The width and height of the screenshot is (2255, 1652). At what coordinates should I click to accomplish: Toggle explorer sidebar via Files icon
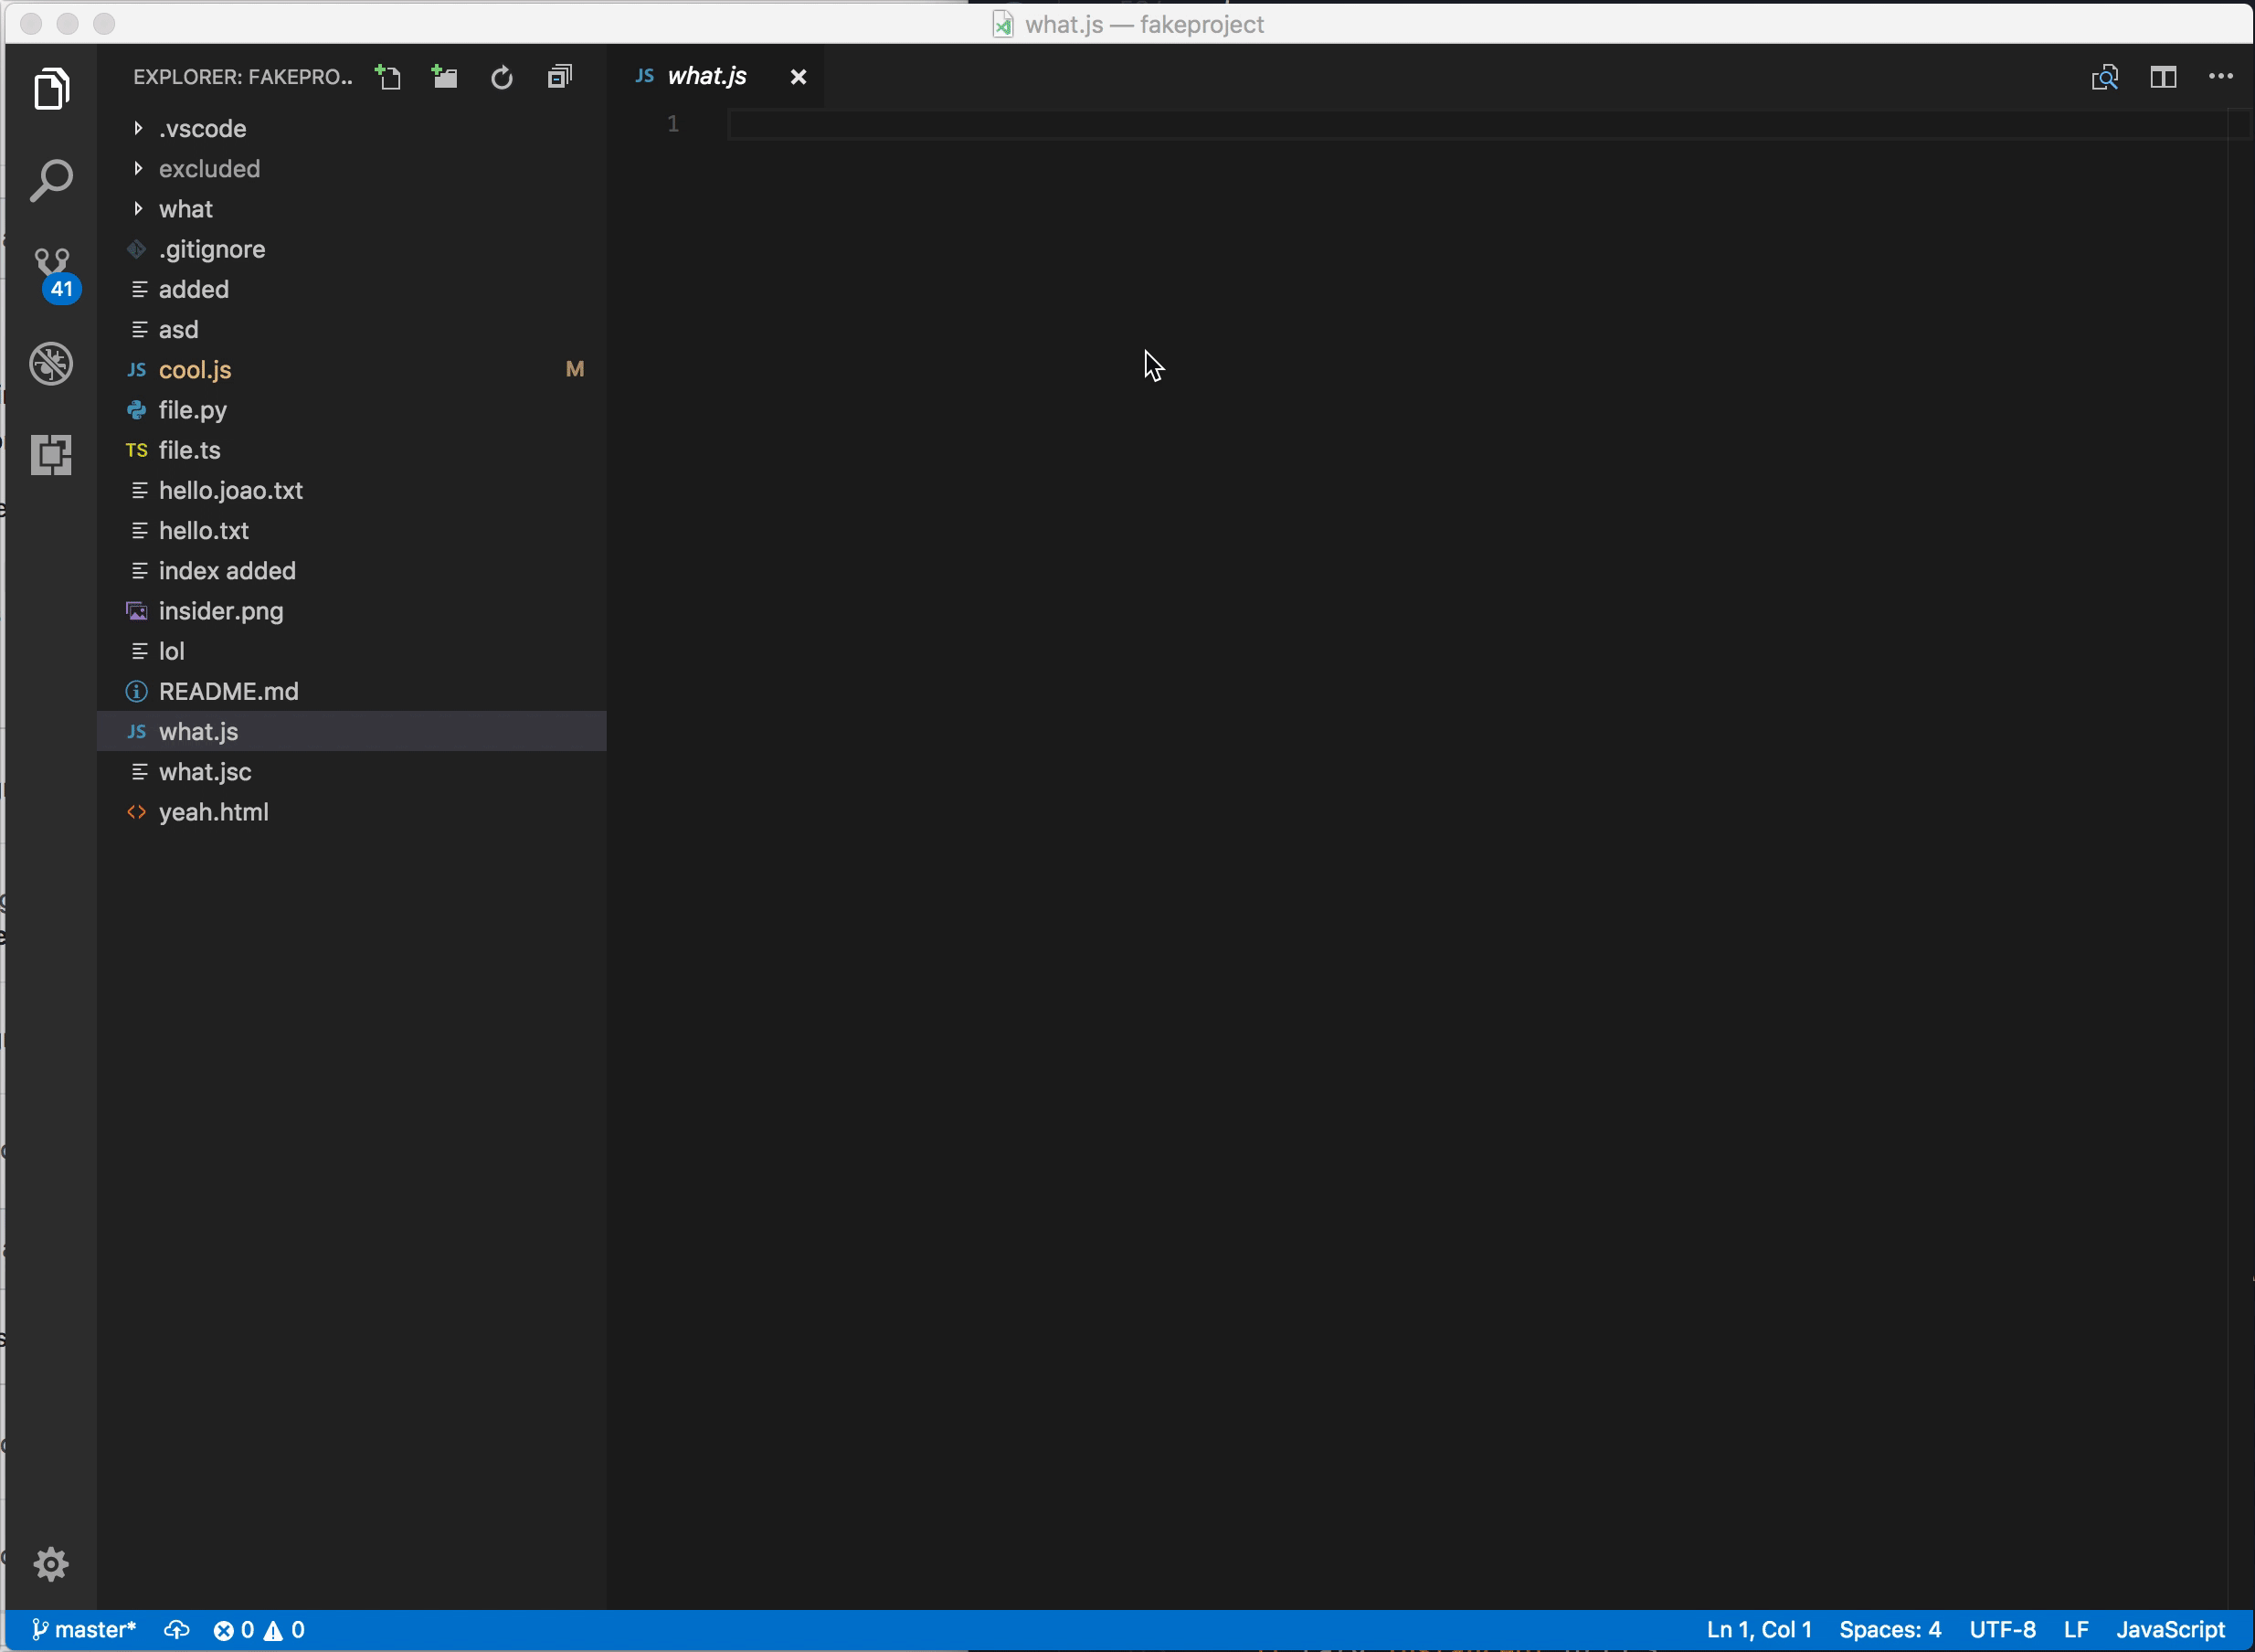click(51, 90)
